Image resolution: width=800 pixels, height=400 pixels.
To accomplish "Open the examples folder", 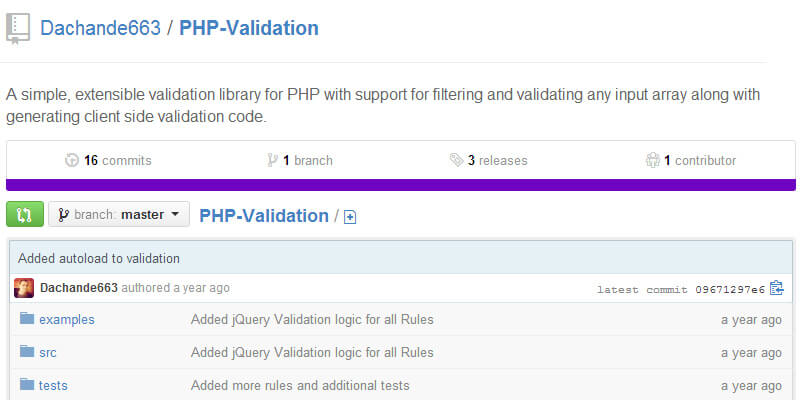I will 67,320.
